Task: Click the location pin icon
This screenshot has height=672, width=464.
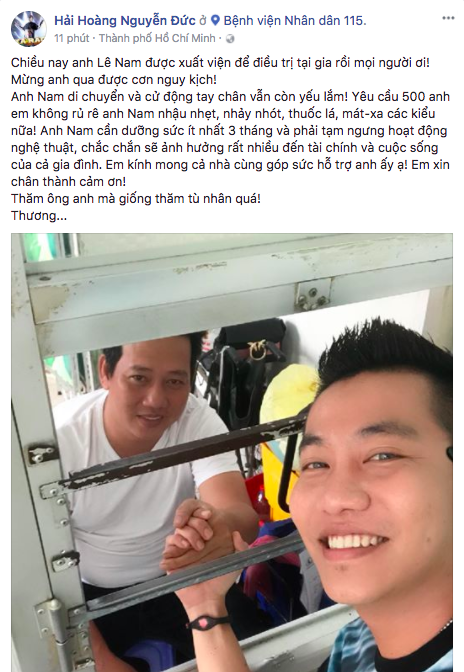Action: (x=216, y=20)
